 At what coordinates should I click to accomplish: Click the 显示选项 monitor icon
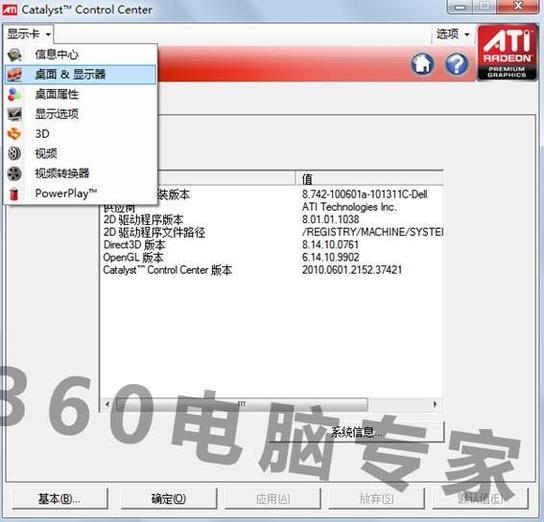[15, 114]
